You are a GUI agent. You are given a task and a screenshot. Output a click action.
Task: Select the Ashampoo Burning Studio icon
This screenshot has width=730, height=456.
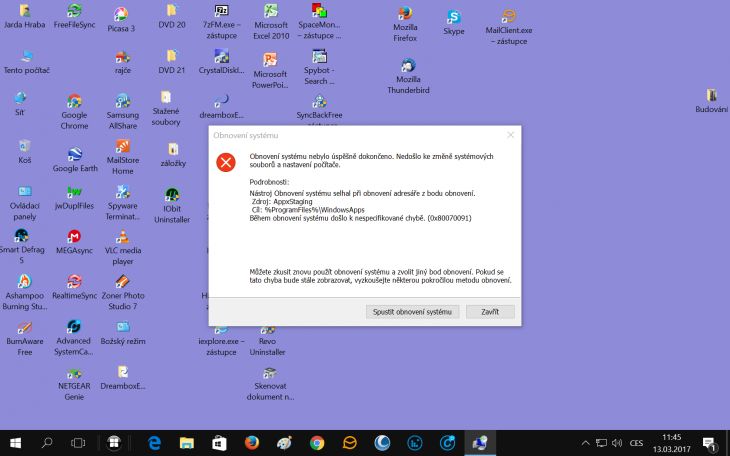[x=25, y=293]
